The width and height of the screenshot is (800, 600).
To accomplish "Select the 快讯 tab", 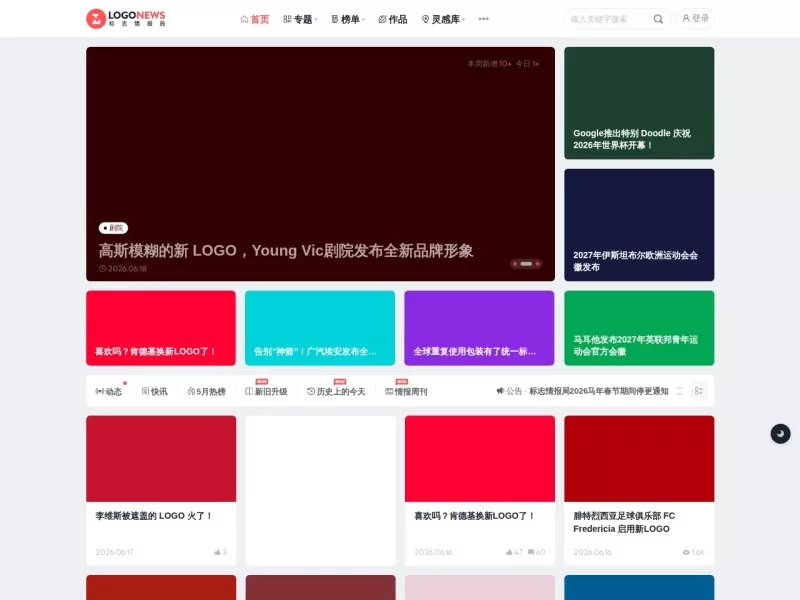I will pos(155,391).
